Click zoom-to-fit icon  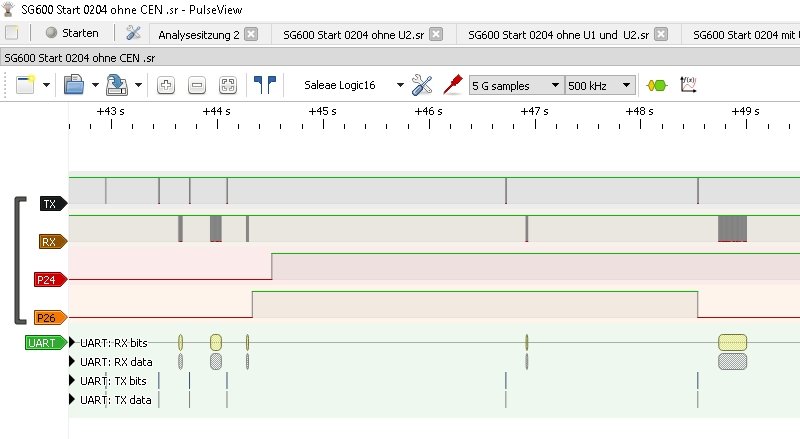coord(228,86)
